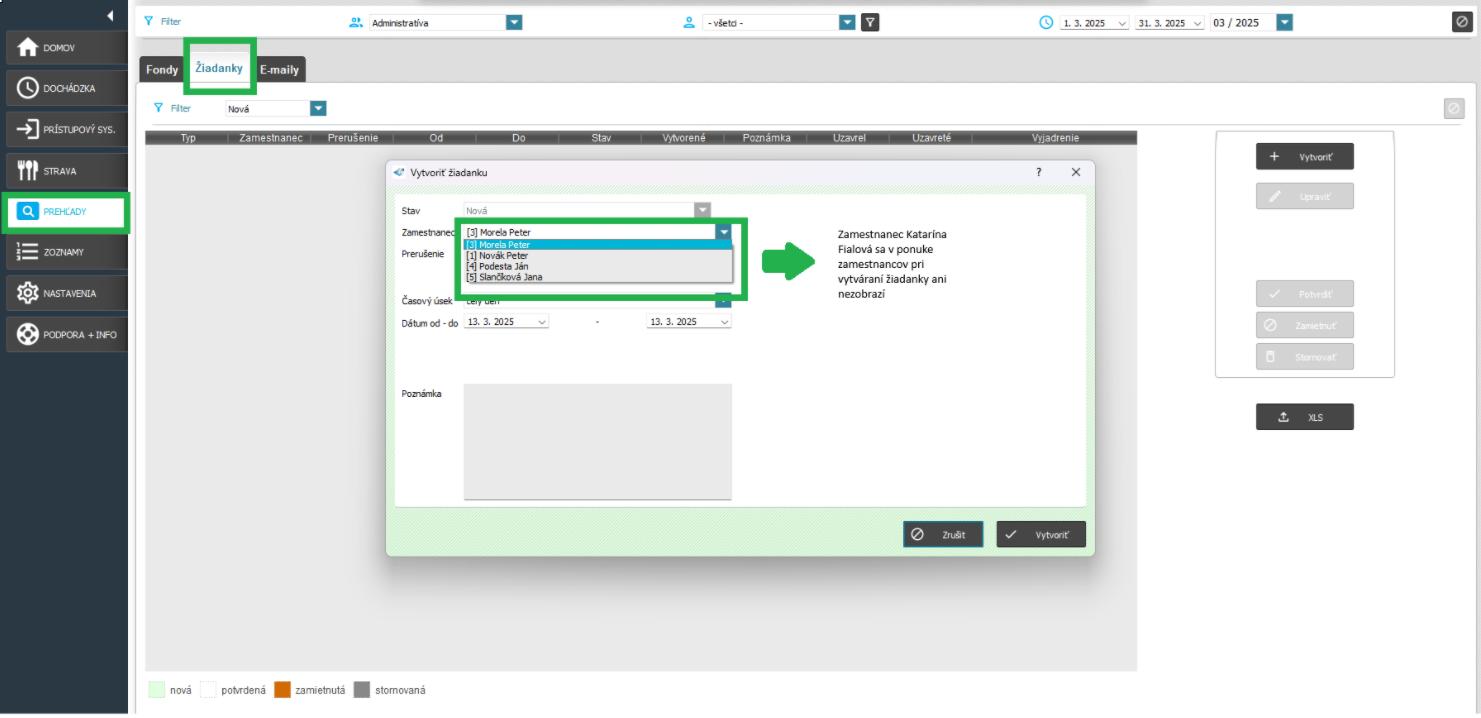Open Podpora + Info sidebar section
The image size is (1481, 718).
[x=66, y=335]
